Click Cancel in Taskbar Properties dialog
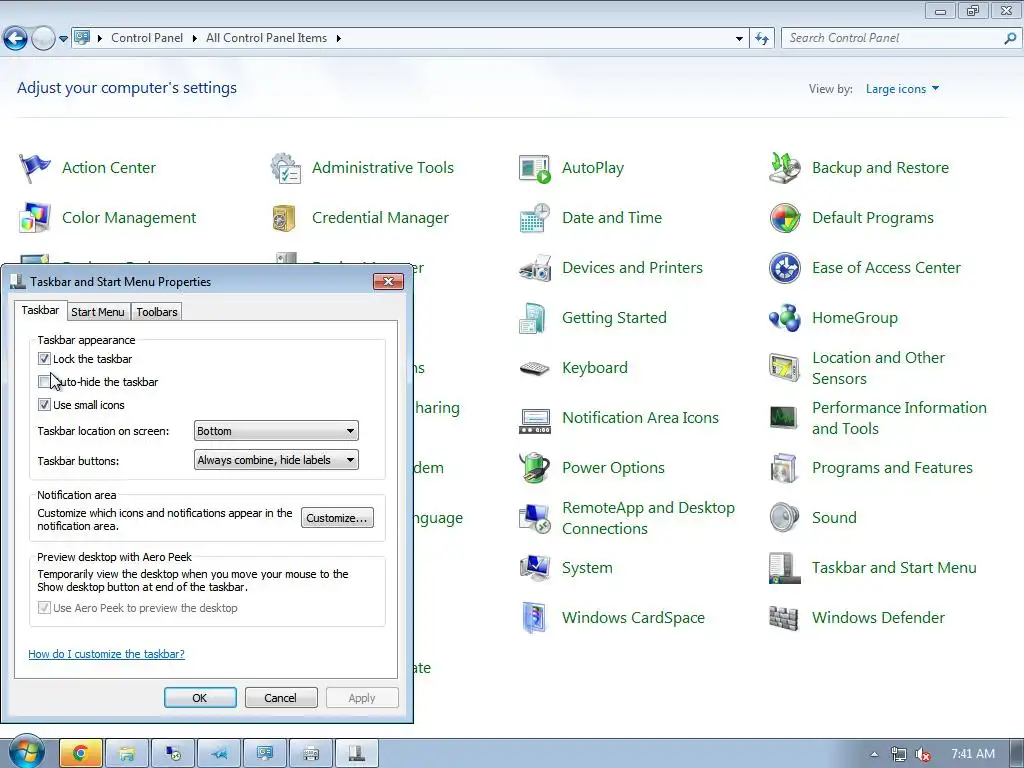This screenshot has width=1024, height=768. [281, 698]
